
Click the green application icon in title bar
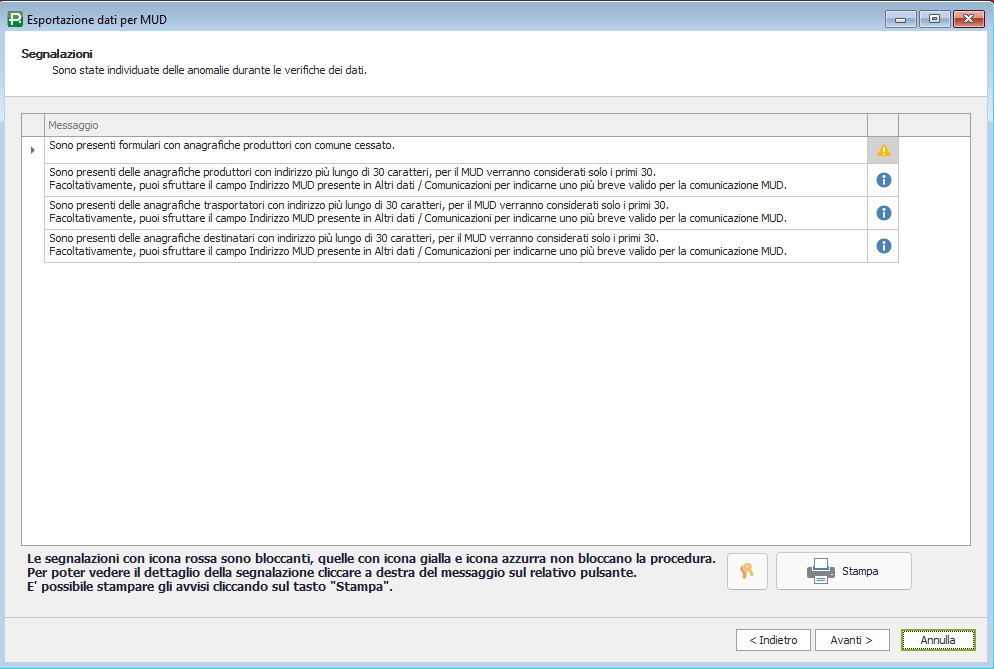click(15, 19)
